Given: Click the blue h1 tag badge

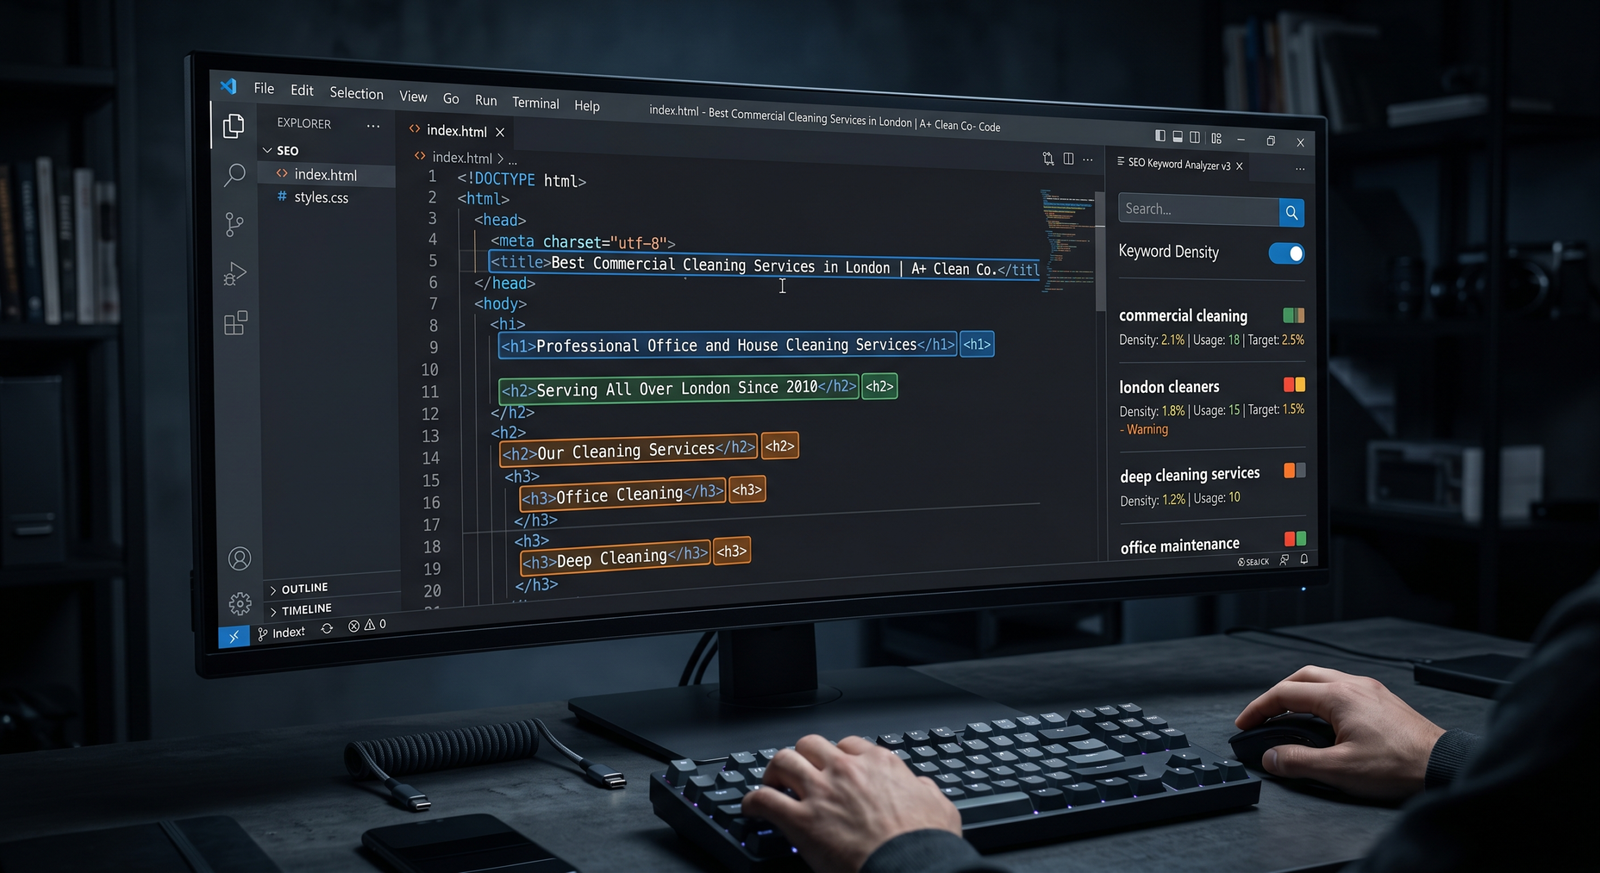Looking at the screenshot, I should 977,345.
